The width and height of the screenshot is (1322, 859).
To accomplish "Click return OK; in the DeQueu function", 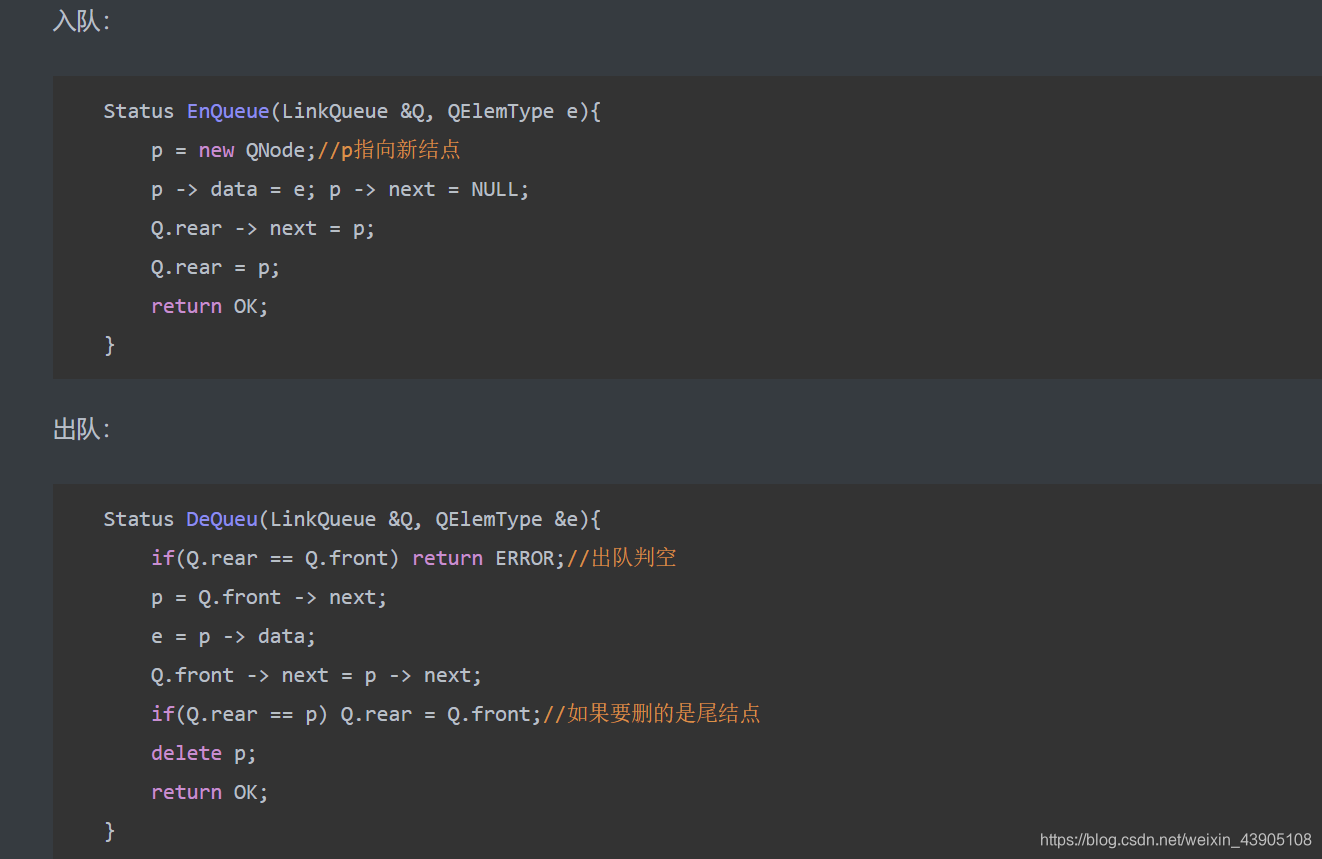I will [210, 792].
